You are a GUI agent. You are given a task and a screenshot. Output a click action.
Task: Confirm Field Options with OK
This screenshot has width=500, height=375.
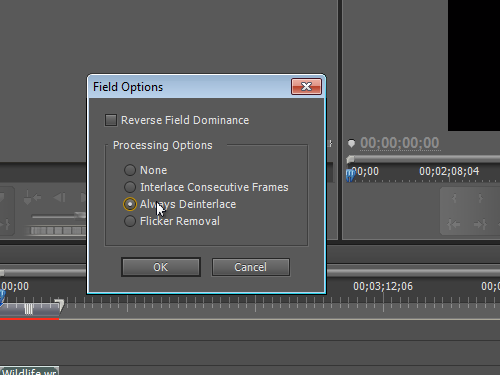(161, 267)
